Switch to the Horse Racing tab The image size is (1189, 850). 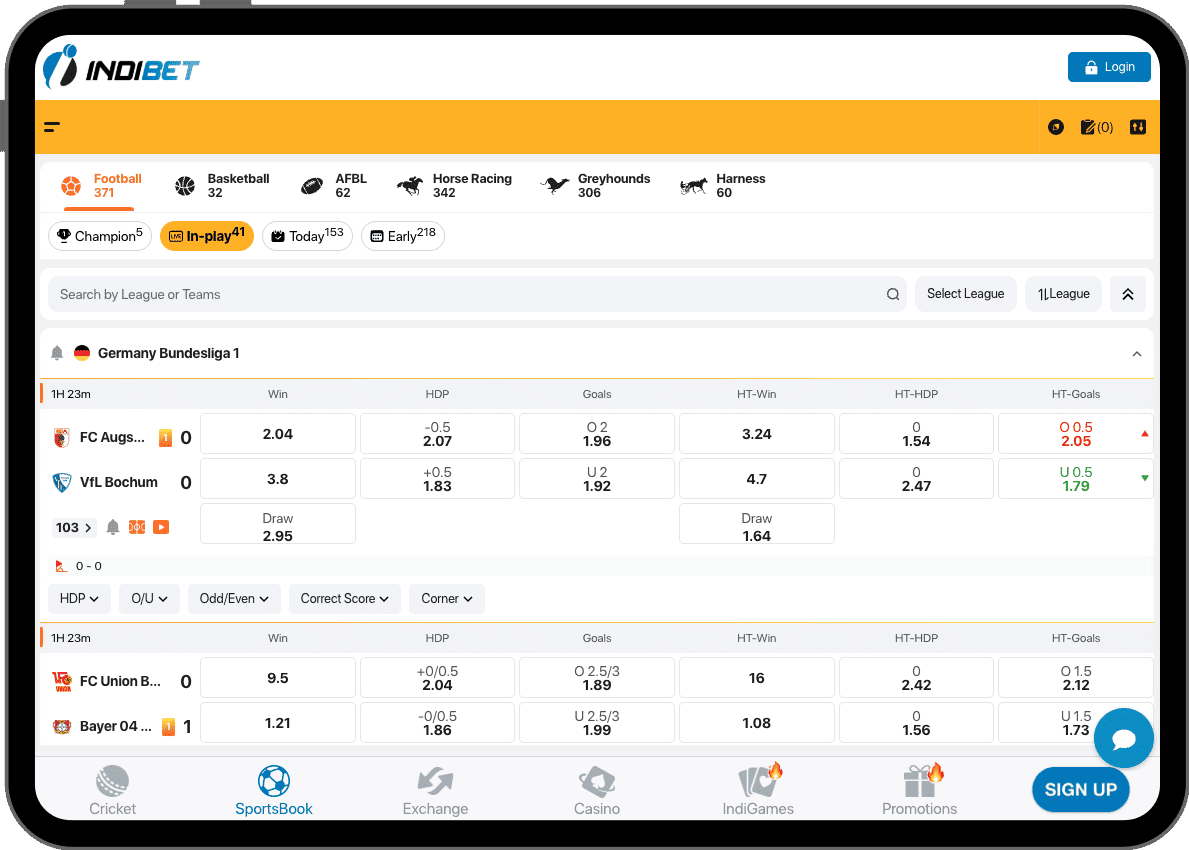tap(455, 186)
